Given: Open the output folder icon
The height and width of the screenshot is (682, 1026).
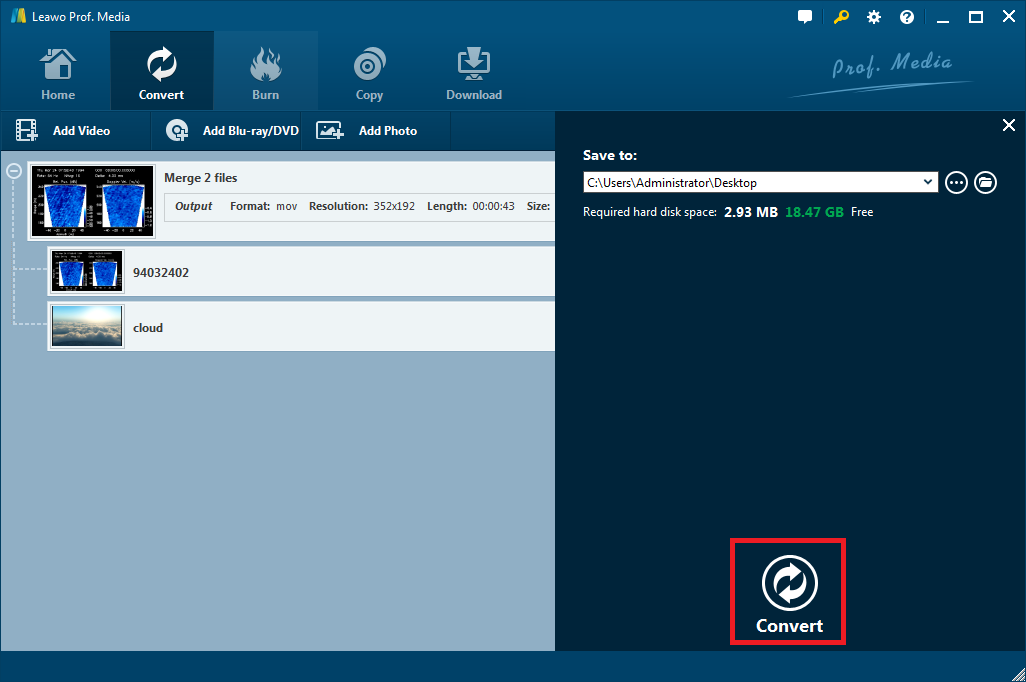Looking at the screenshot, I should (x=985, y=183).
